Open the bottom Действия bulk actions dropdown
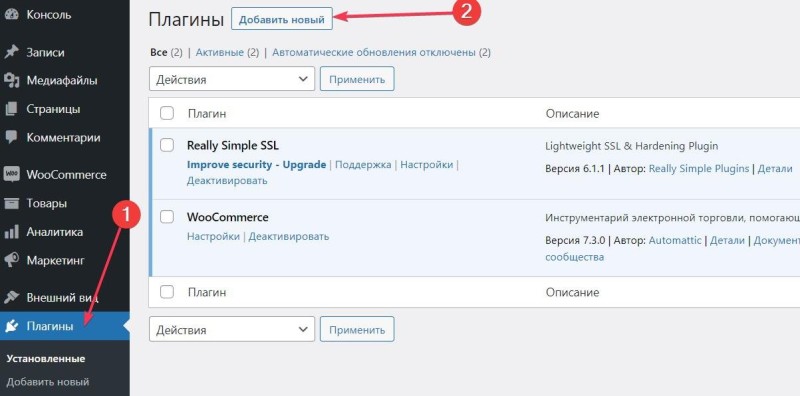The image size is (800, 396). (232, 329)
